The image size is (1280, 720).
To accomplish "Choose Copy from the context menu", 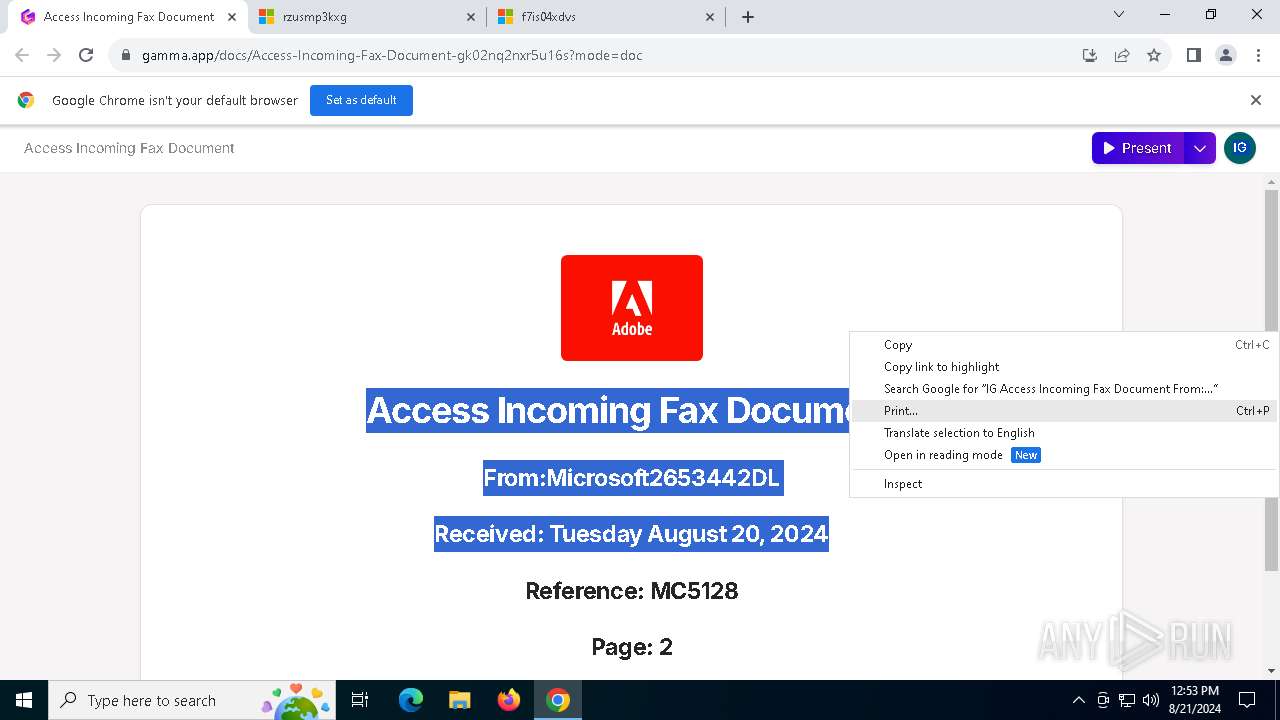I will [1064, 345].
